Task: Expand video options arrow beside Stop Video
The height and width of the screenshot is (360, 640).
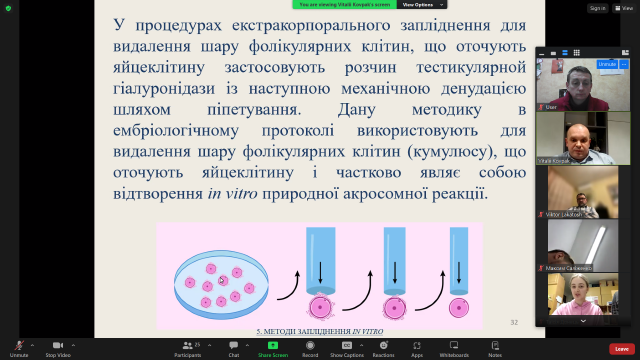Action: coord(73,345)
